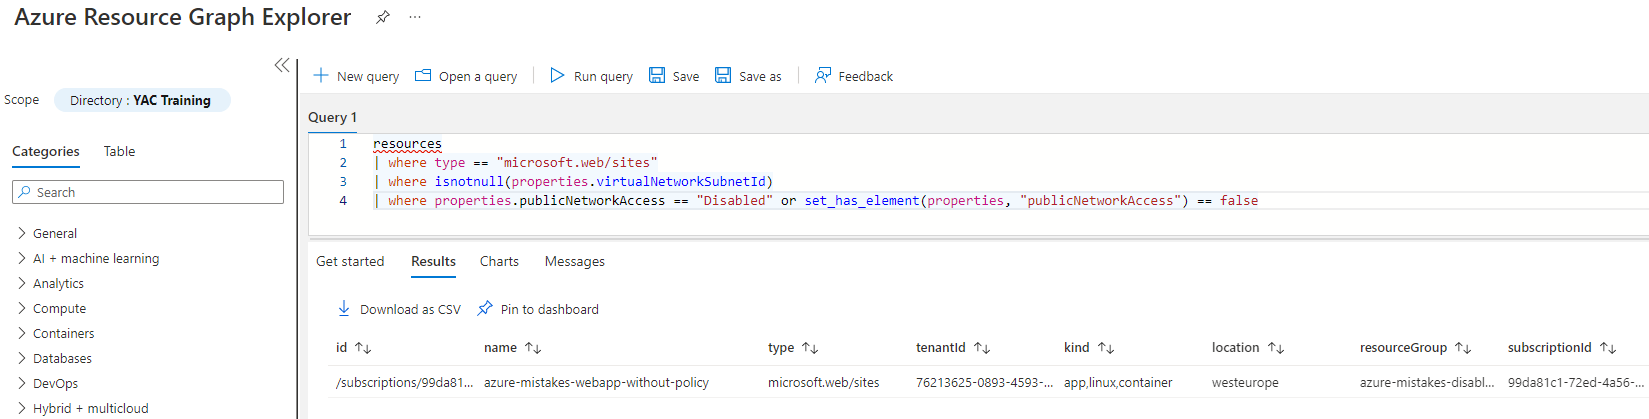Click Pin to dashboard label
The width and height of the screenshot is (1649, 419).
coord(550,309)
